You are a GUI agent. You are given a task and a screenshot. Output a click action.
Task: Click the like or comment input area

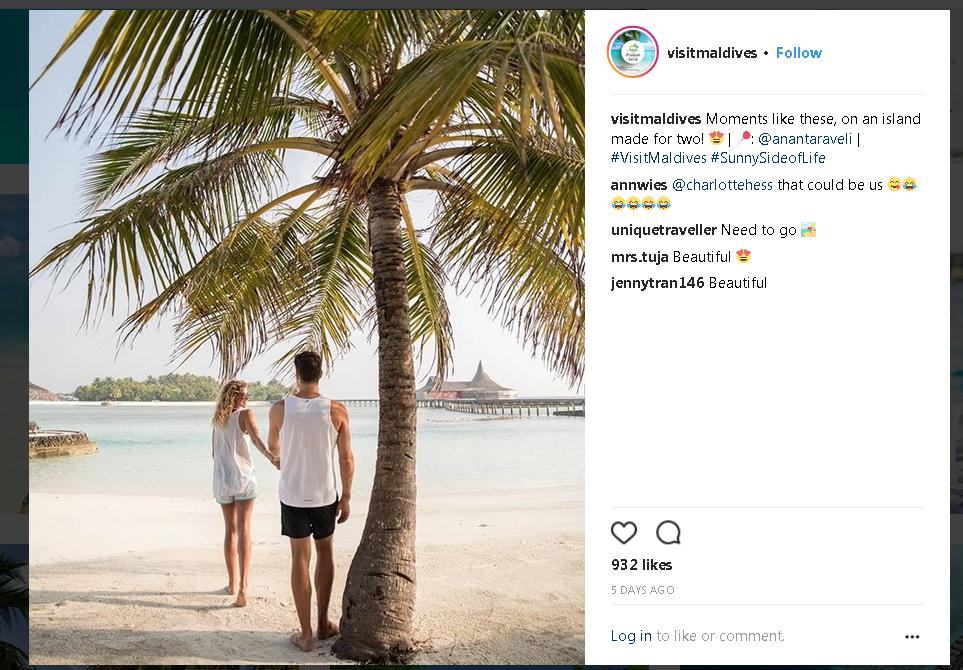[720, 636]
